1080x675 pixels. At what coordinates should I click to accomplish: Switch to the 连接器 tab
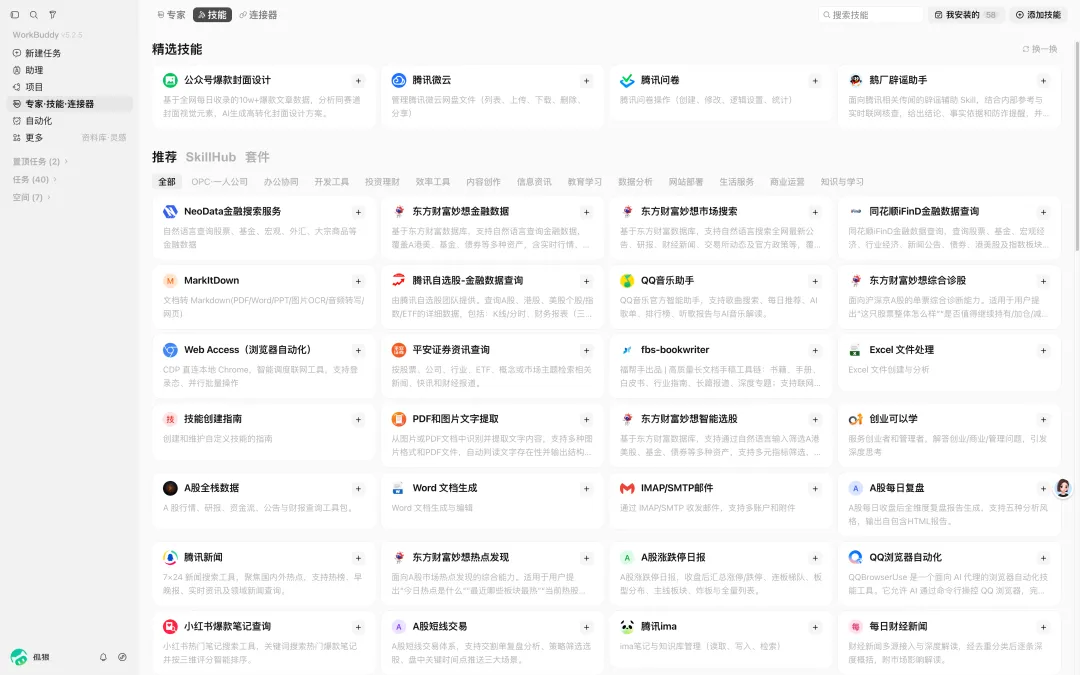pyautogui.click(x=258, y=14)
